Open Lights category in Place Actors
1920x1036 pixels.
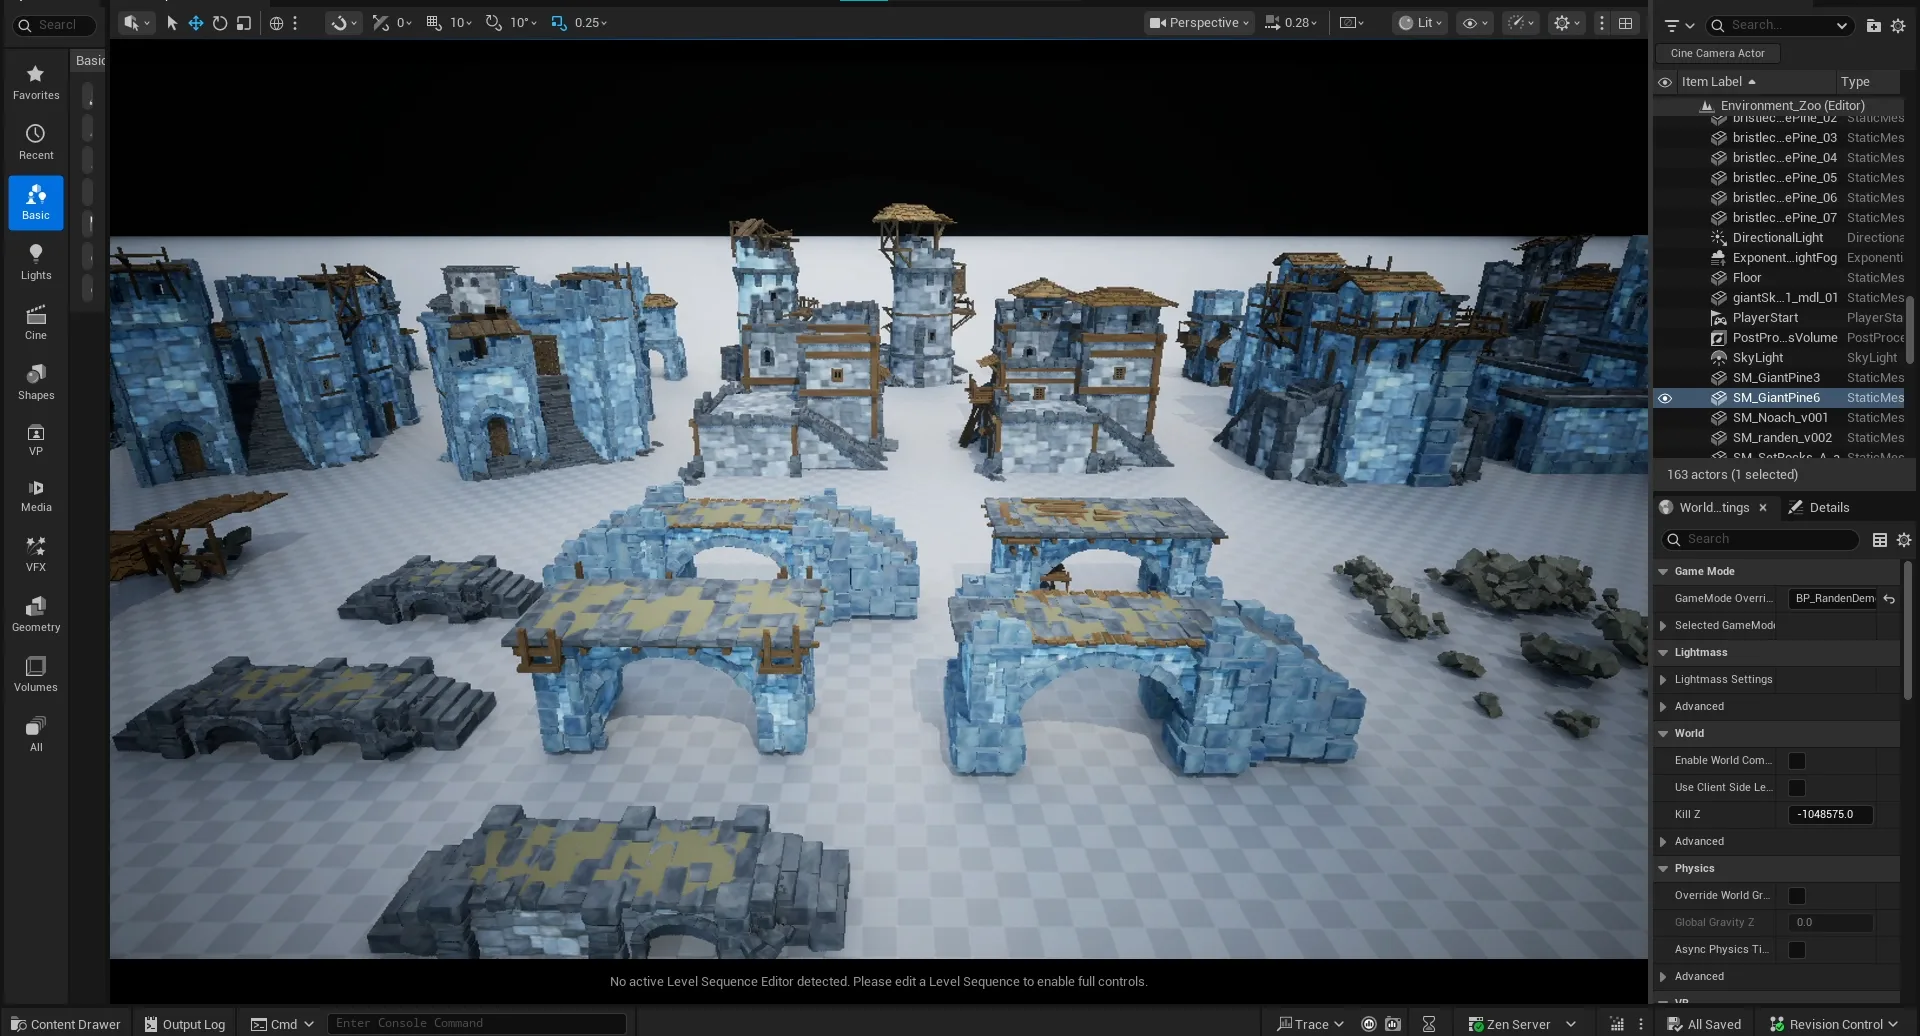click(x=36, y=263)
